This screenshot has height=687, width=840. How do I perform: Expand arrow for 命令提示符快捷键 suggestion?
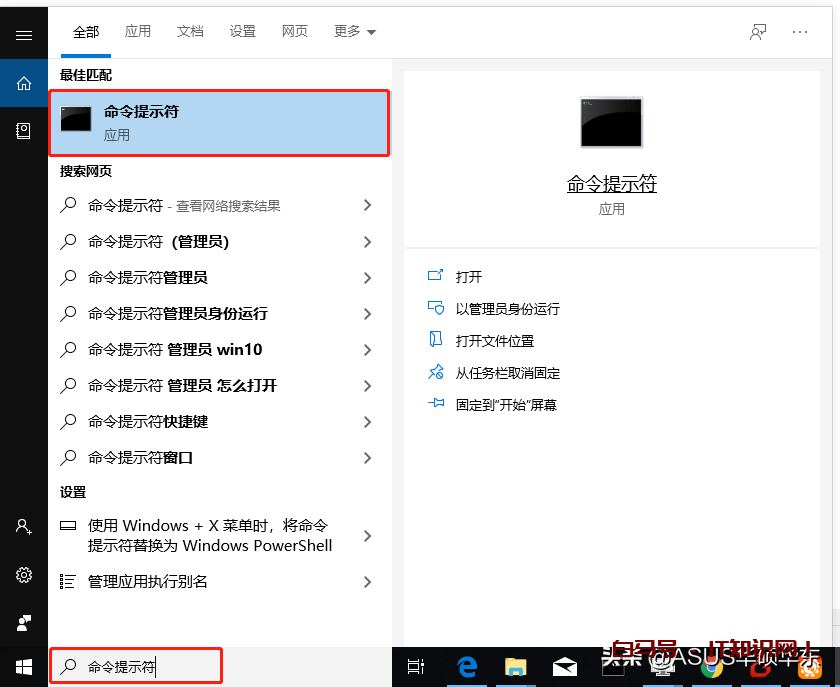[x=367, y=422]
